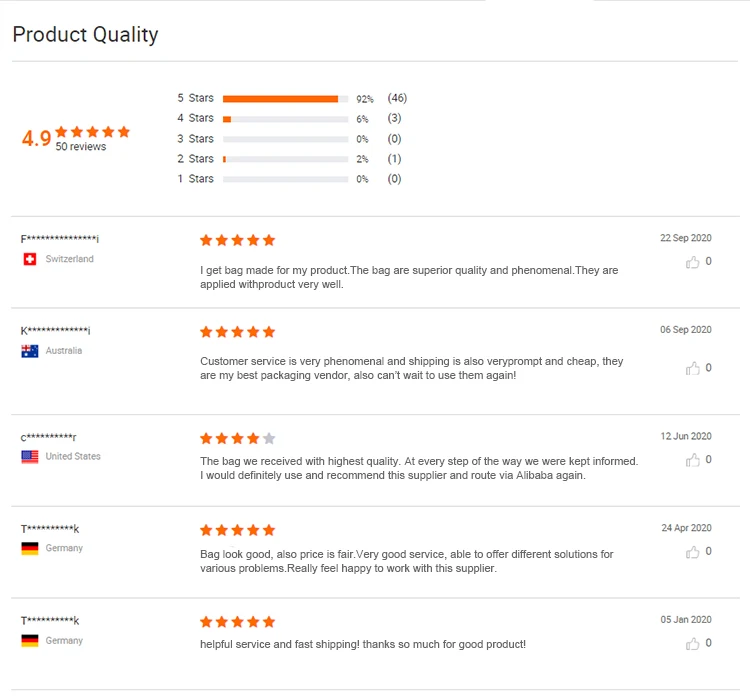Click thumbs-up on 24 Apr 2020 review
The width and height of the screenshot is (750, 698).
click(692, 552)
